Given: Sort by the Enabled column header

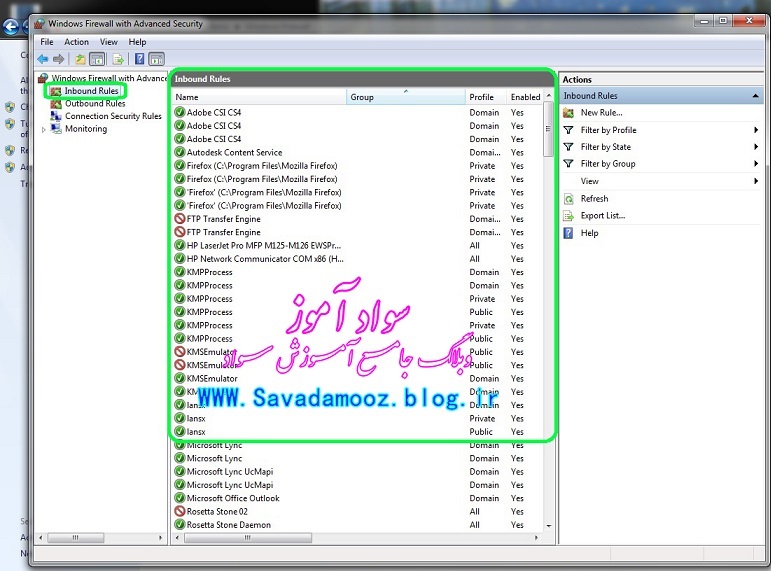Looking at the screenshot, I should click(525, 97).
